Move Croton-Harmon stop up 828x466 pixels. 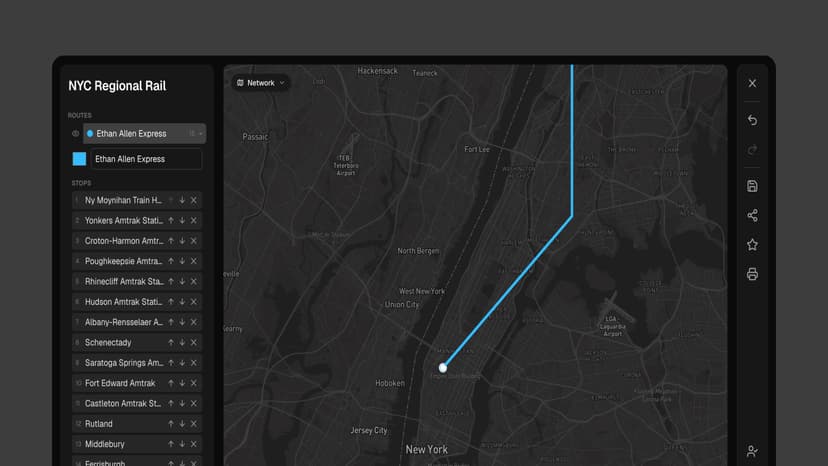[x=171, y=241]
